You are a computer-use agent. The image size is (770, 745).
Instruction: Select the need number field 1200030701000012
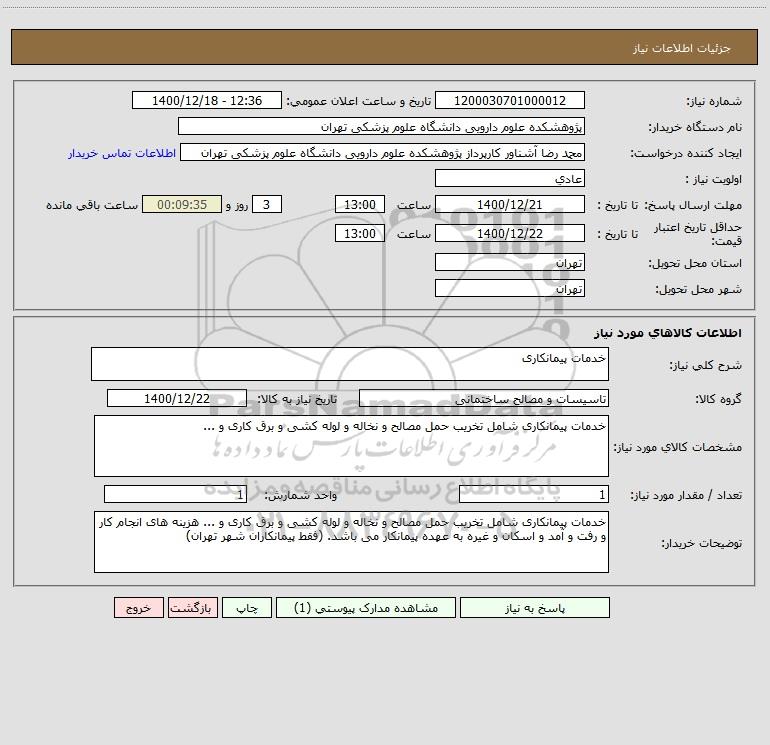510,100
